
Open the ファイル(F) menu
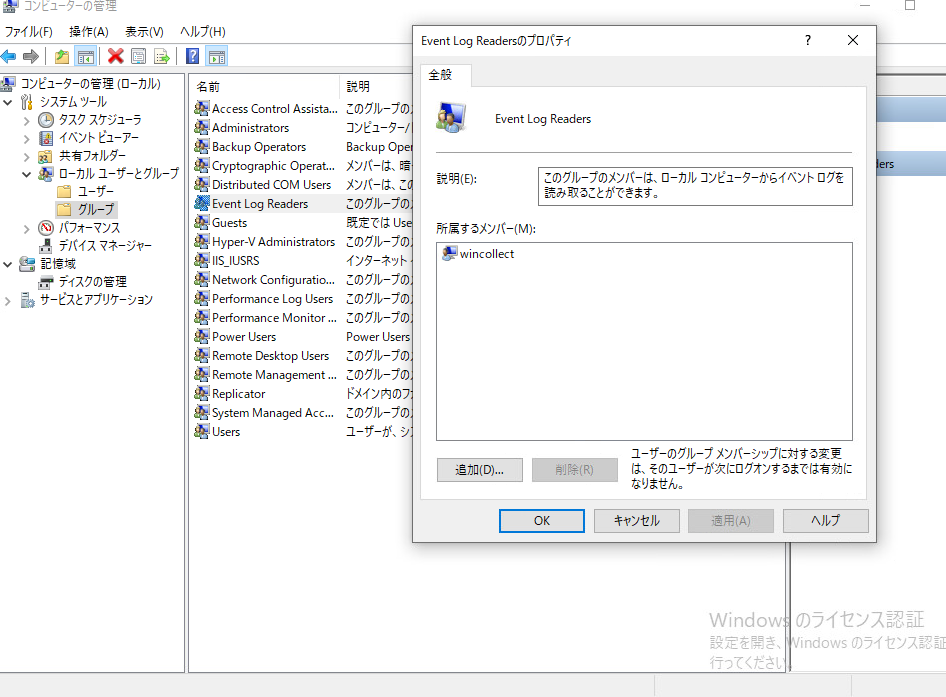pos(28,31)
